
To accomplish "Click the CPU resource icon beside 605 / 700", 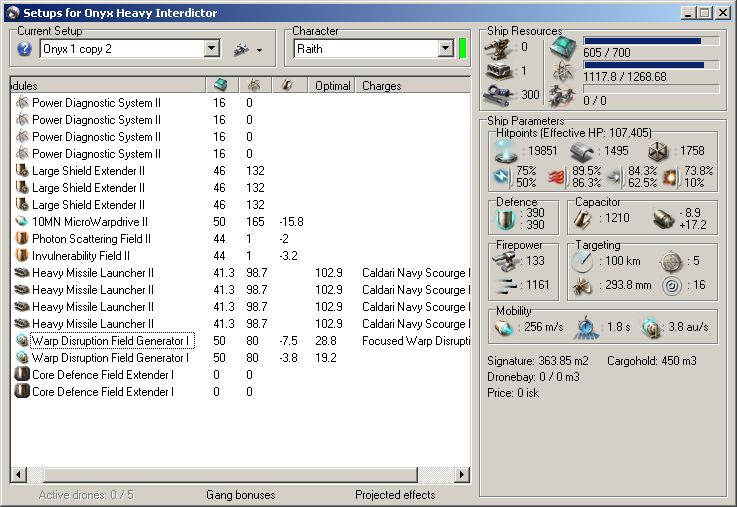I will pyautogui.click(x=563, y=47).
